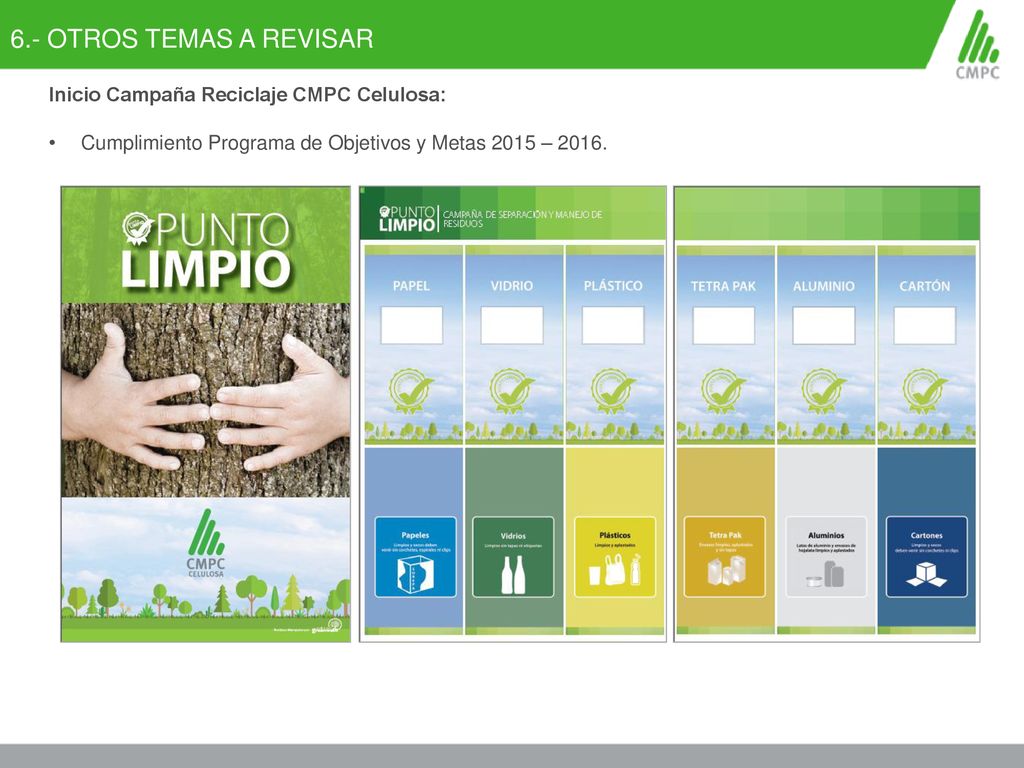1024x768 pixels.
Task: Click the check seal under PLÁSTICO
Action: [x=613, y=391]
